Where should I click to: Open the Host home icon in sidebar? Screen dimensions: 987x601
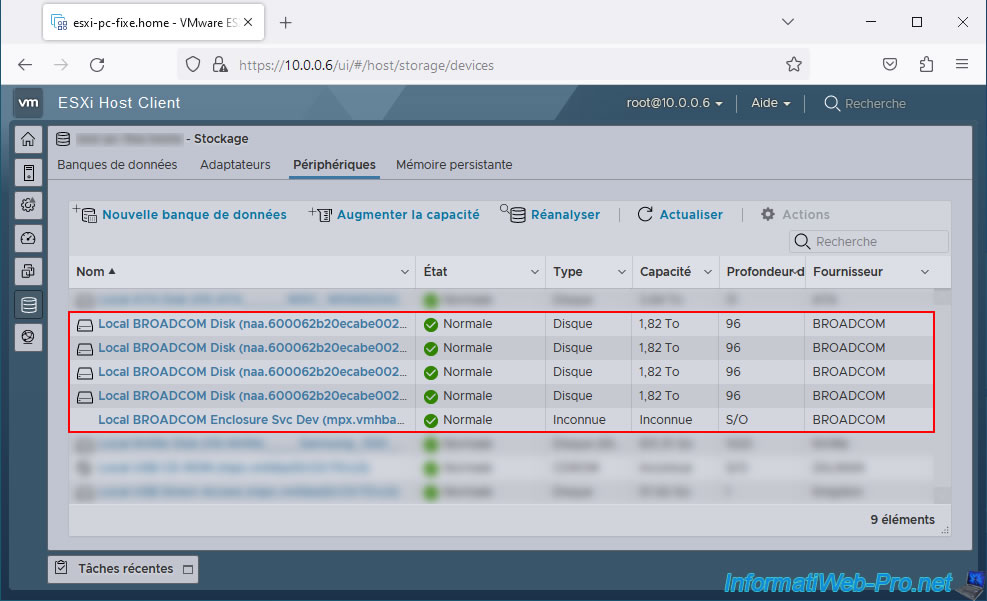[x=28, y=139]
